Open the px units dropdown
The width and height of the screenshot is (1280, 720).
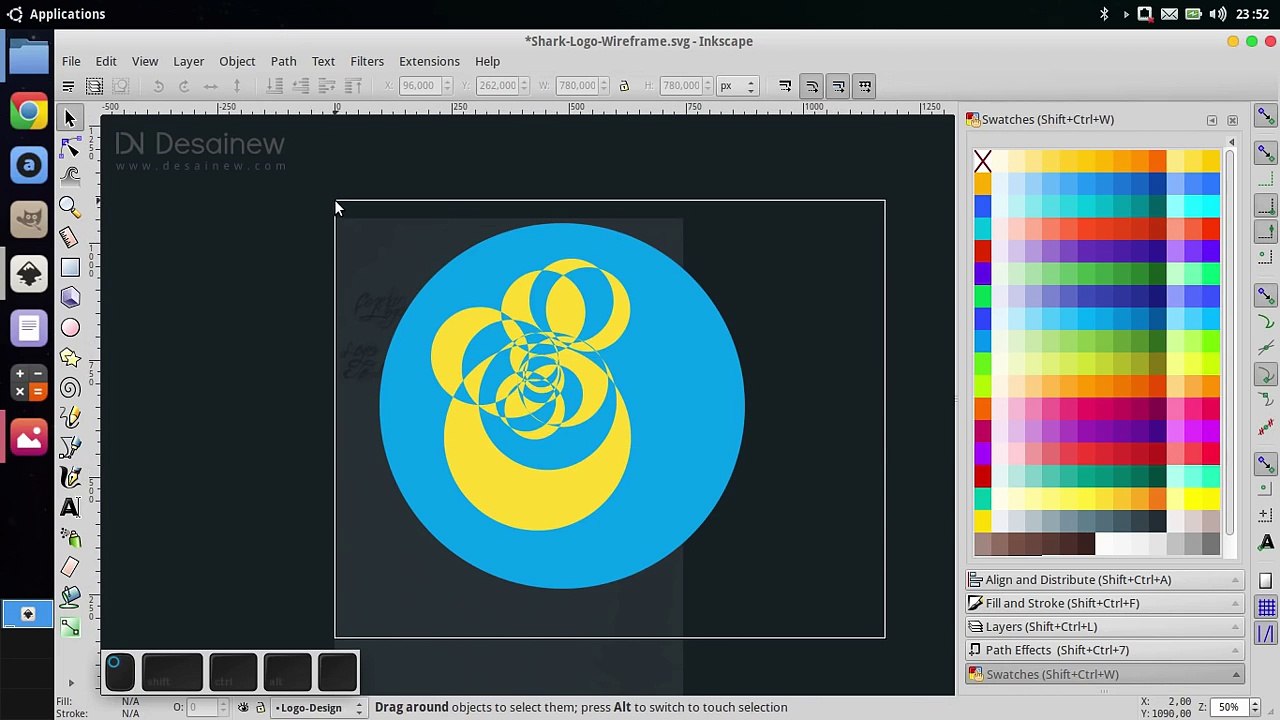click(x=738, y=86)
